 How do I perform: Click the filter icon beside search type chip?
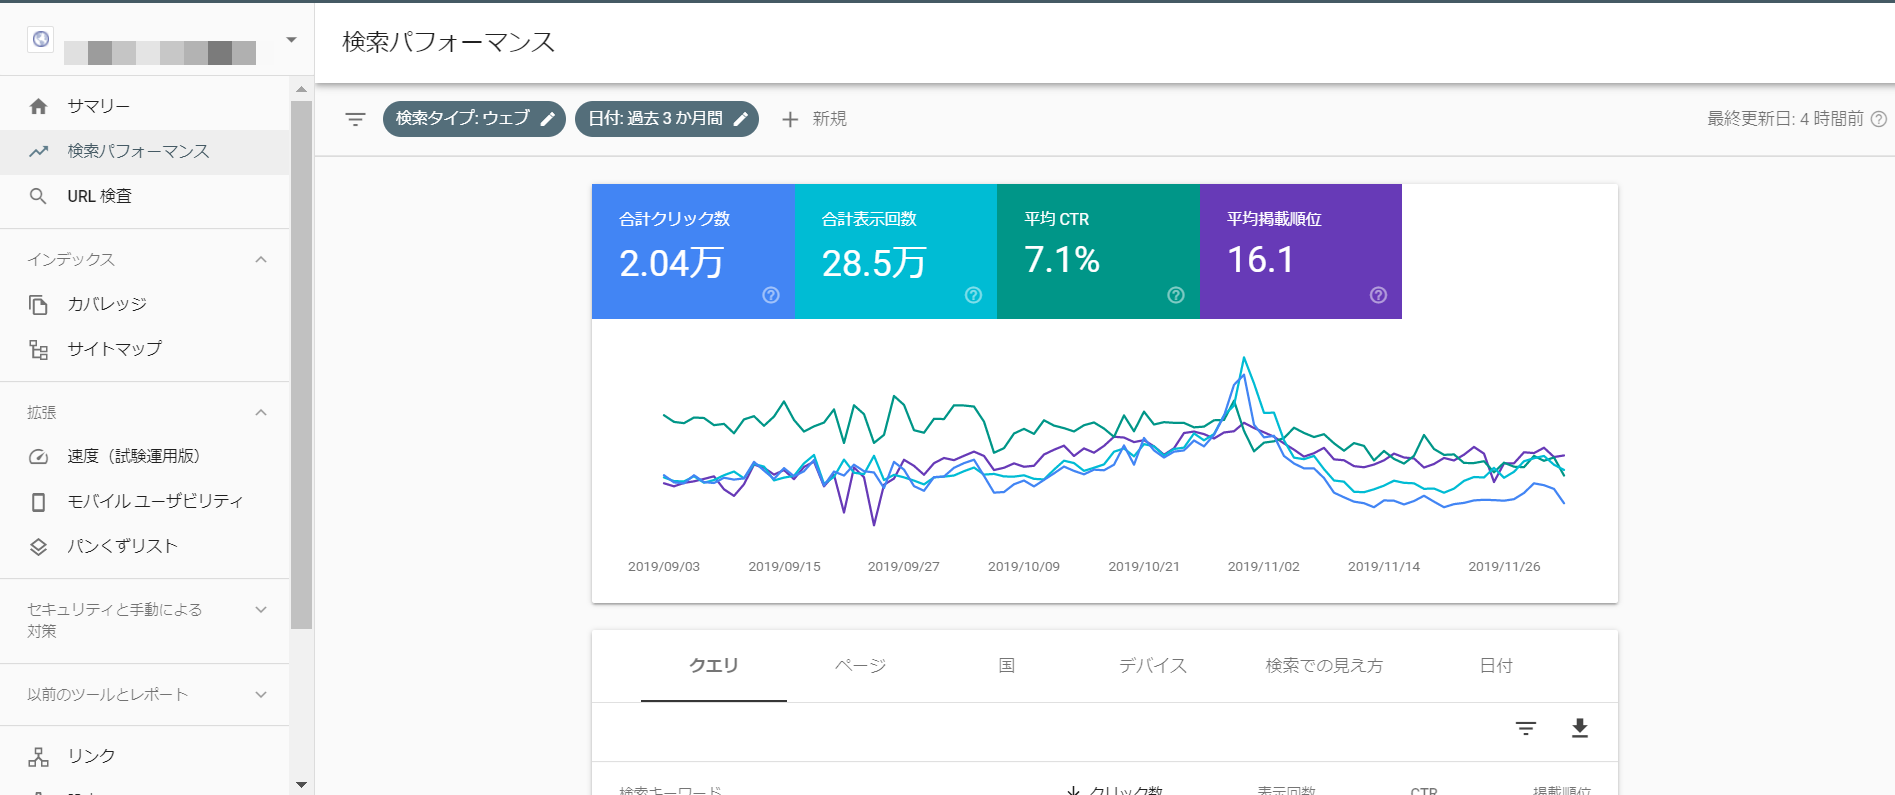point(355,119)
